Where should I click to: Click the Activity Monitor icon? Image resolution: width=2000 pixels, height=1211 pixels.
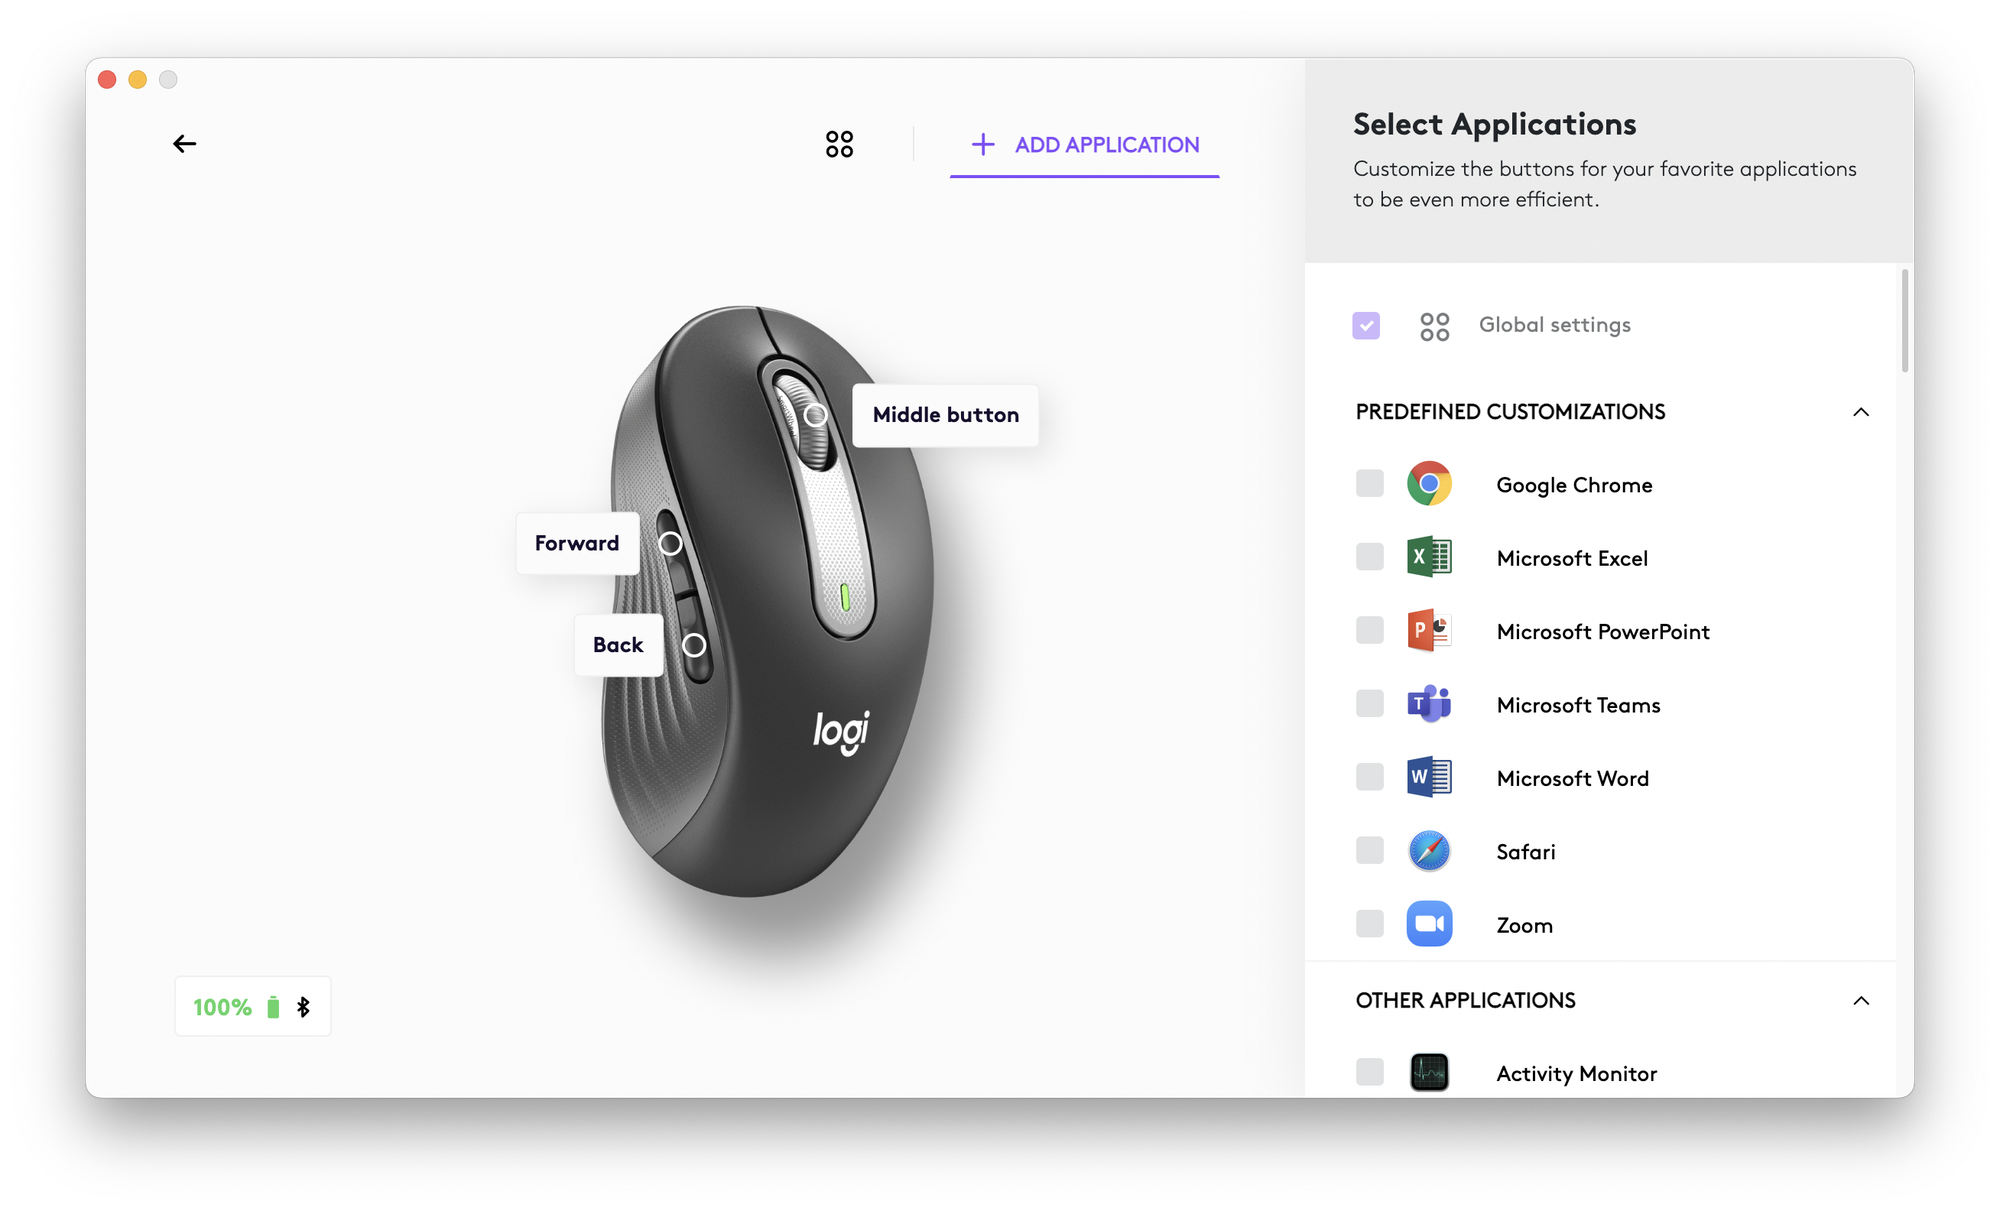[1429, 1072]
